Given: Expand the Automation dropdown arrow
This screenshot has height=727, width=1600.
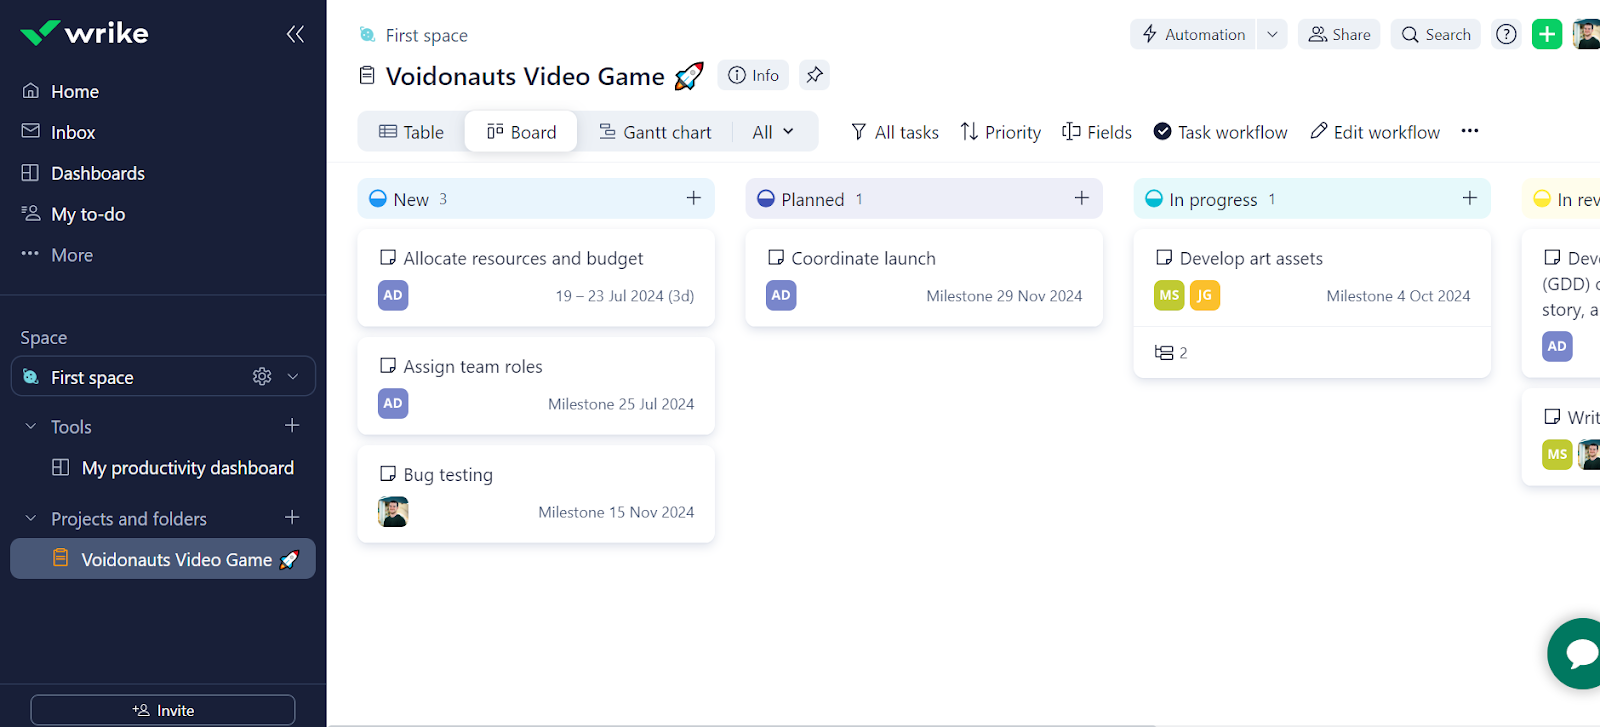Looking at the screenshot, I should pos(1272,34).
